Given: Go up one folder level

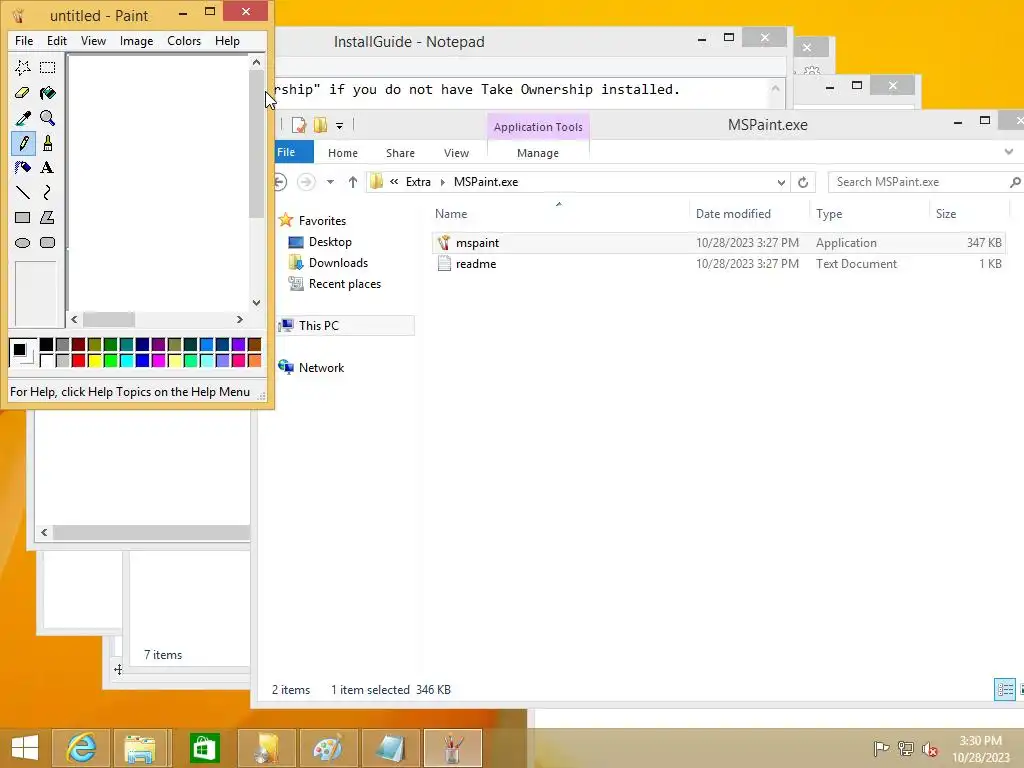Looking at the screenshot, I should coord(353,182).
